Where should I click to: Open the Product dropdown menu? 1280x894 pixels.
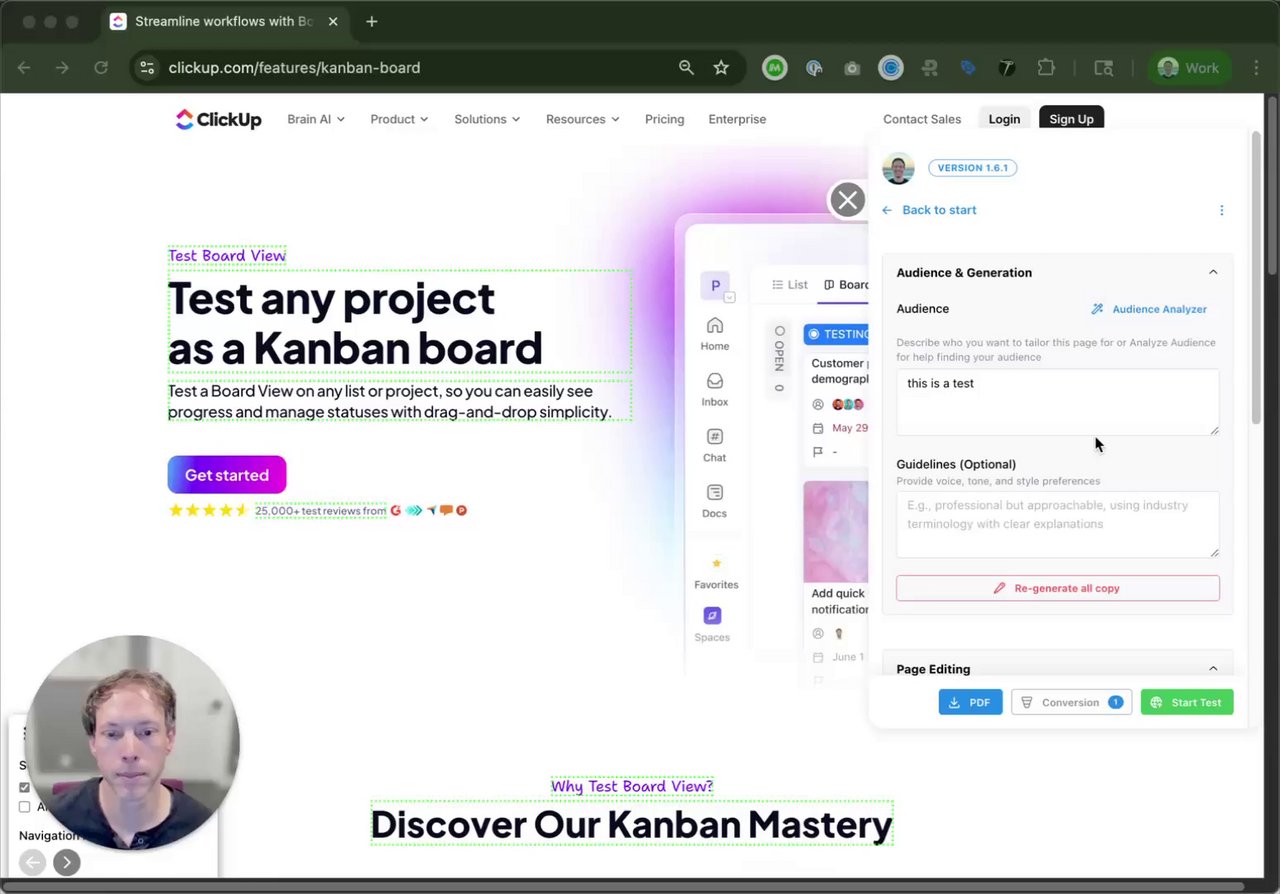[399, 119]
